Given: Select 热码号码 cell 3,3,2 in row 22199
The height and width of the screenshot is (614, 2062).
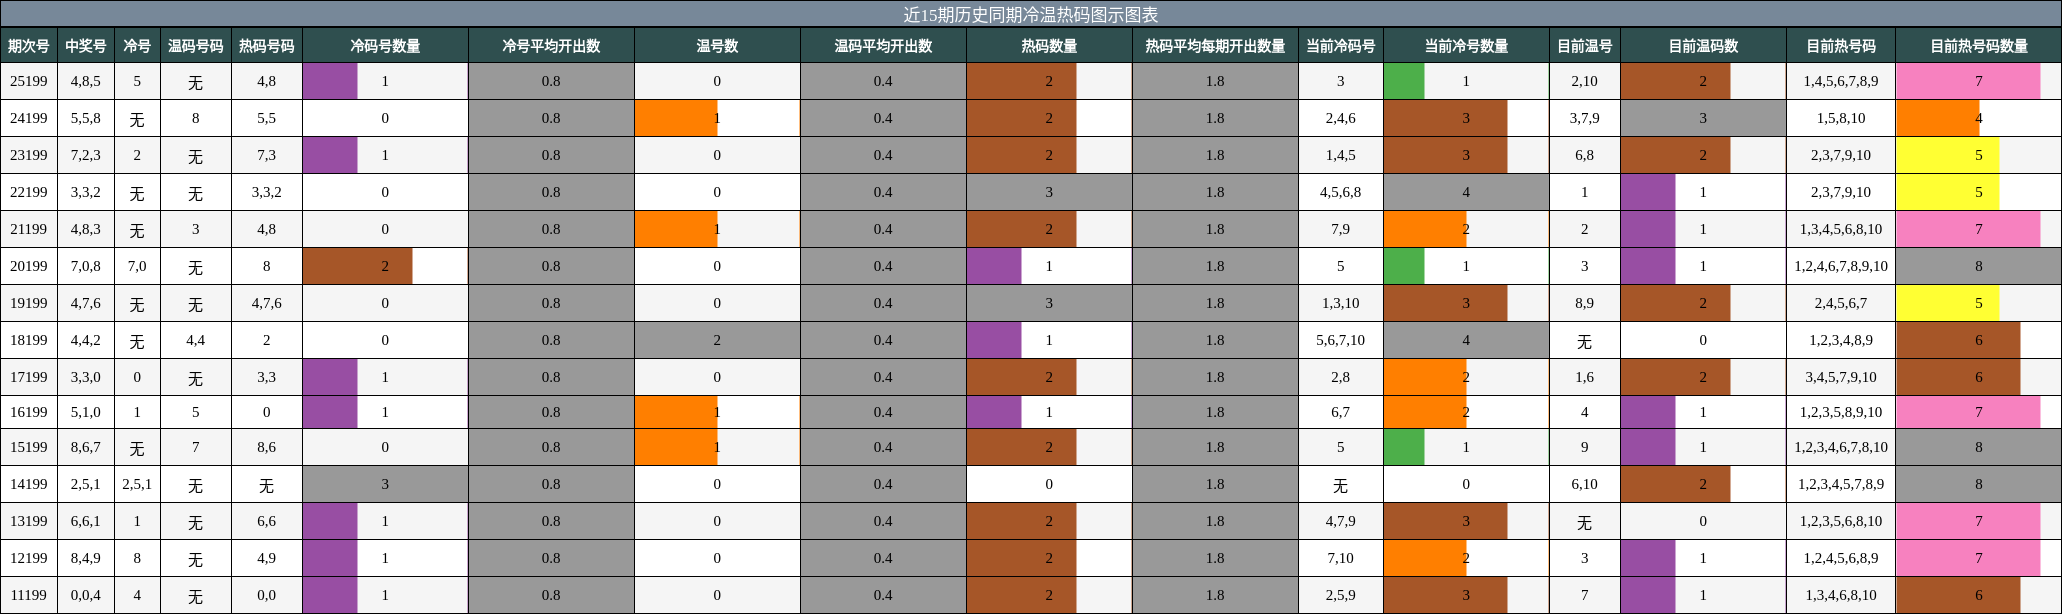Looking at the screenshot, I should click(x=267, y=192).
